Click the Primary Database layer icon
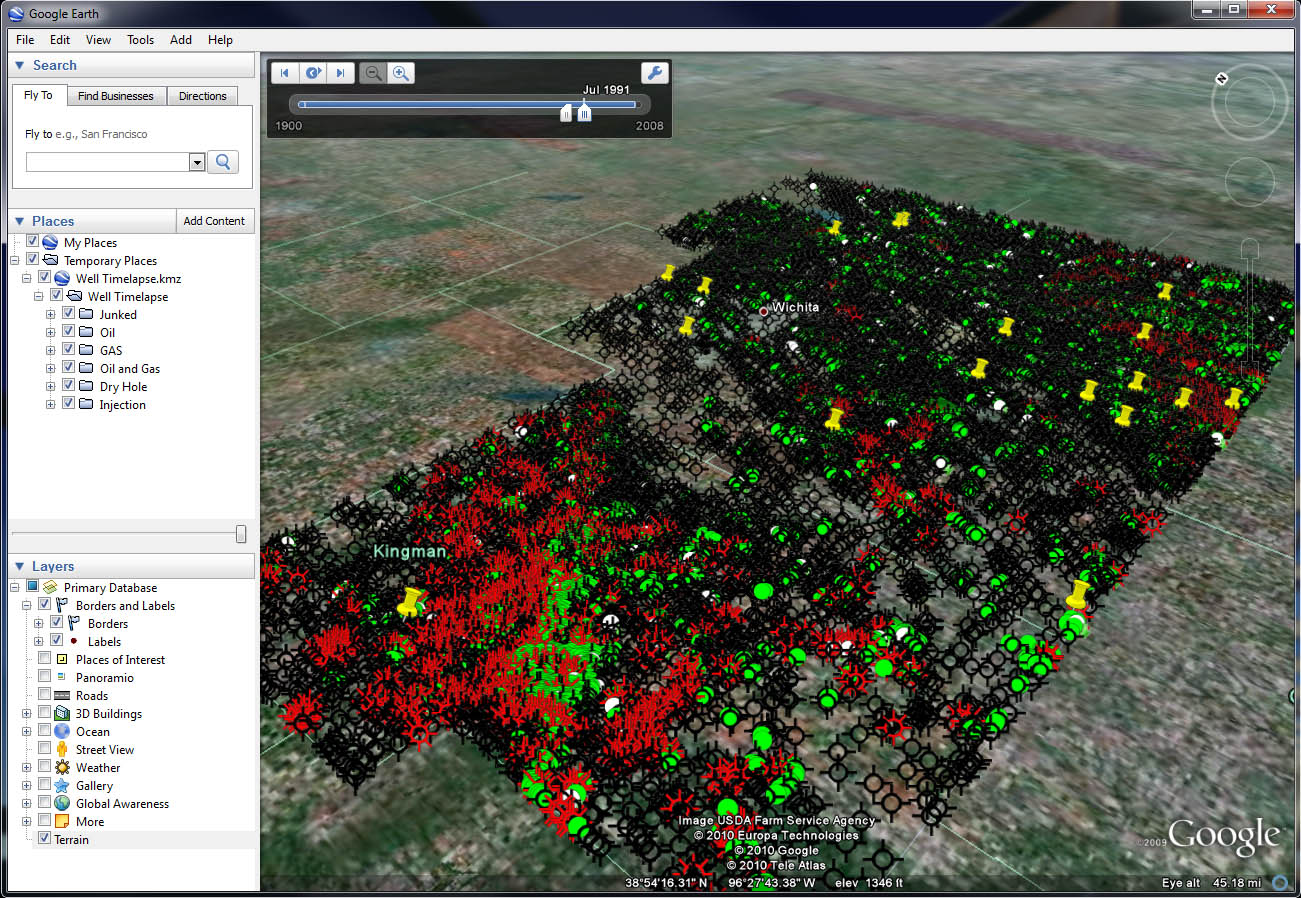The image size is (1301, 898). pos(49,588)
